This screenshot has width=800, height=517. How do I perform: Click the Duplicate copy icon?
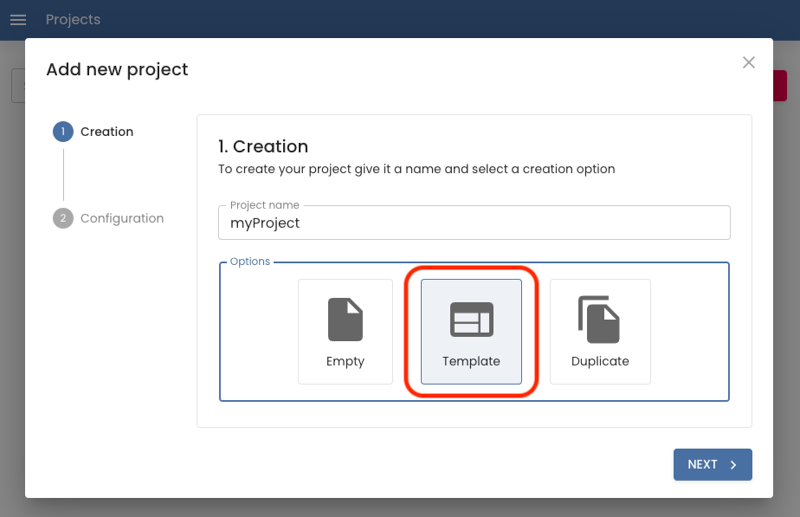599,320
